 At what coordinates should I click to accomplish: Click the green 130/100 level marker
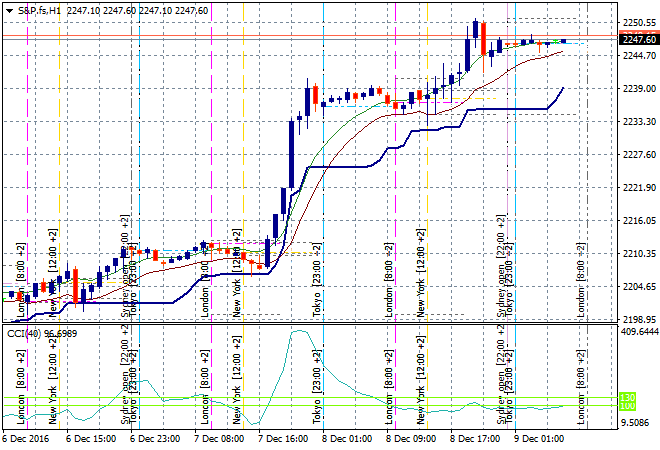(627, 401)
